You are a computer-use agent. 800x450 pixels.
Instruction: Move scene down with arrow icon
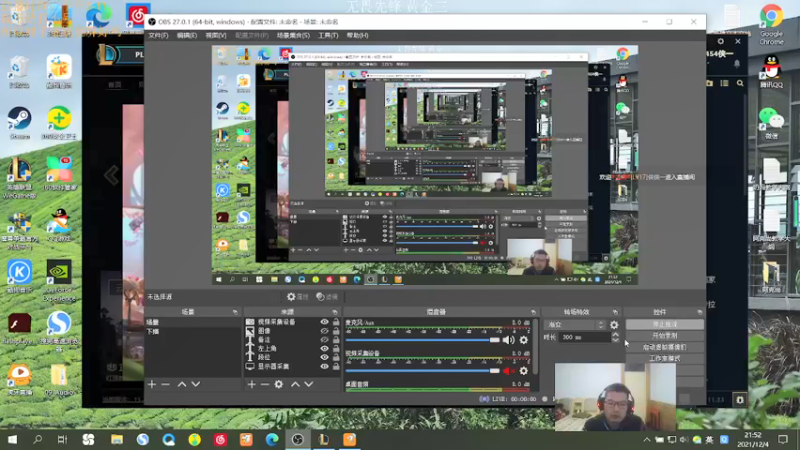tap(195, 384)
